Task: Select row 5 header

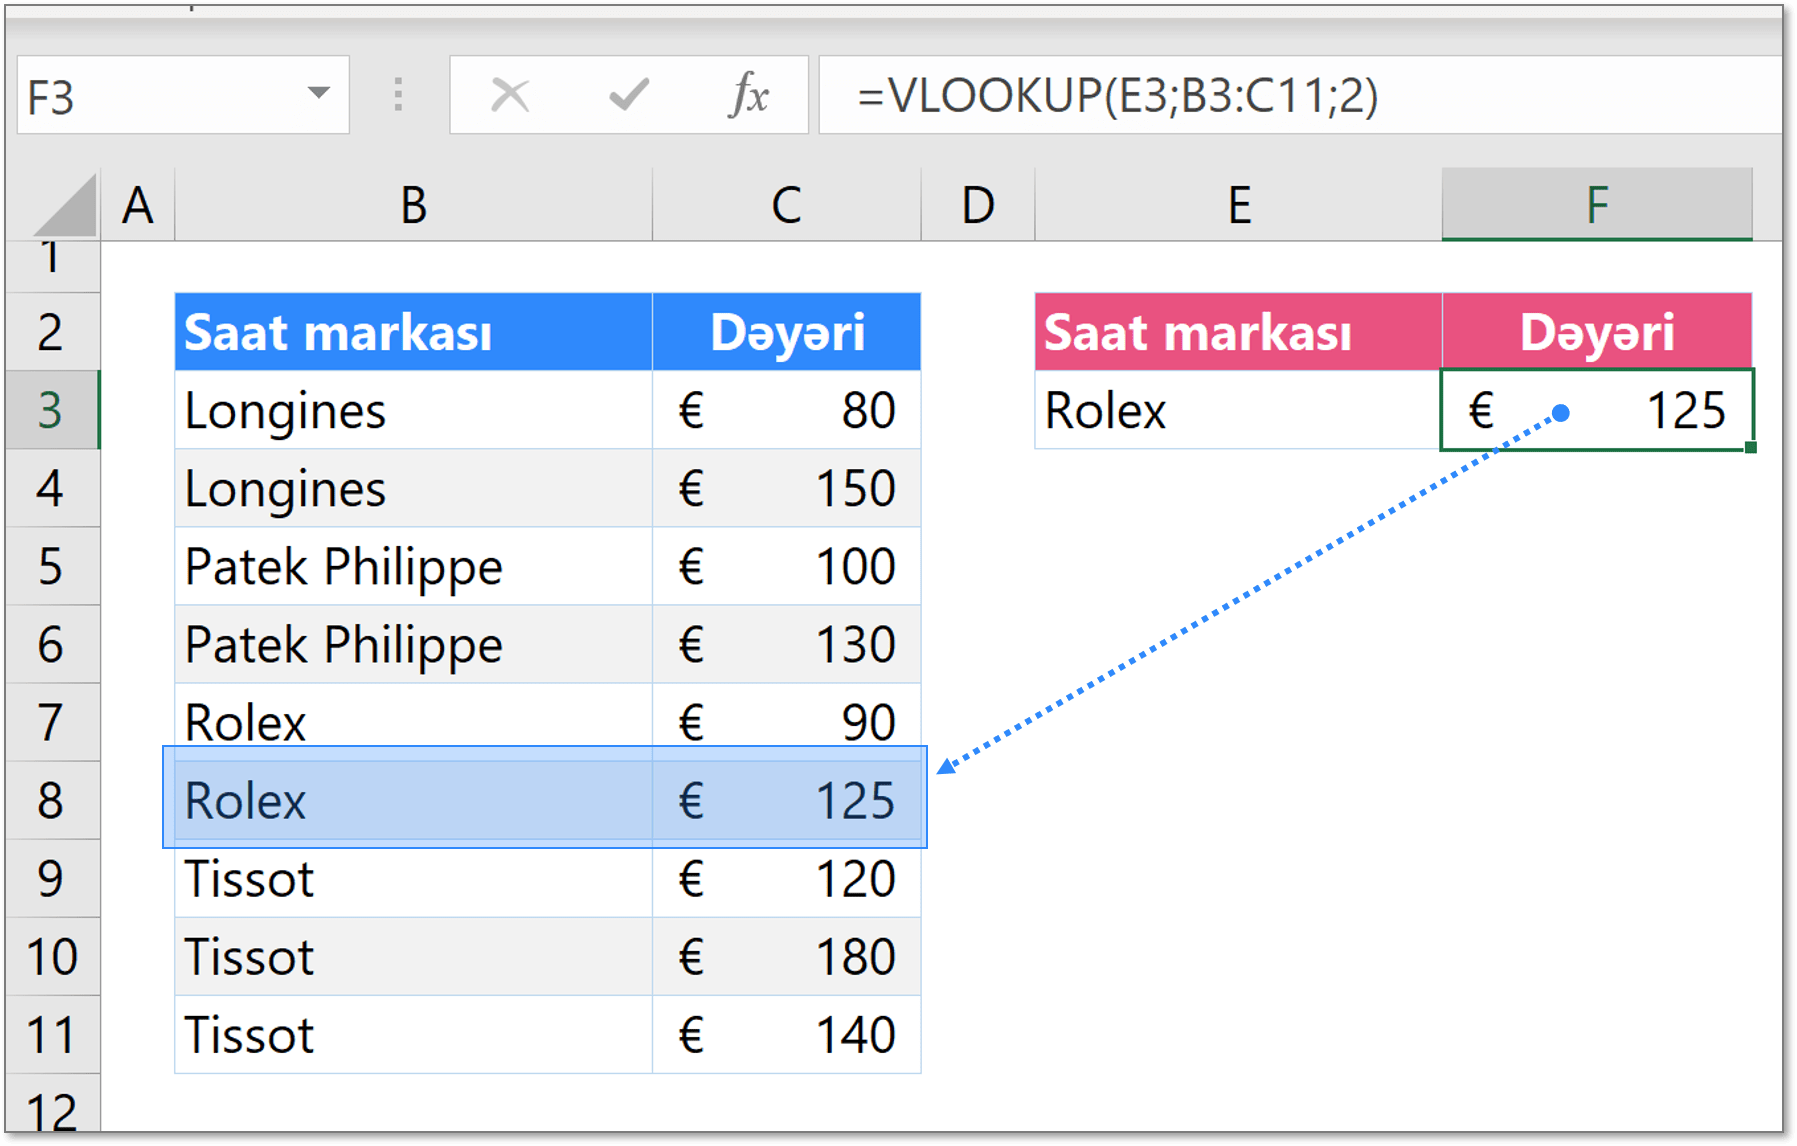Action: coord(52,566)
